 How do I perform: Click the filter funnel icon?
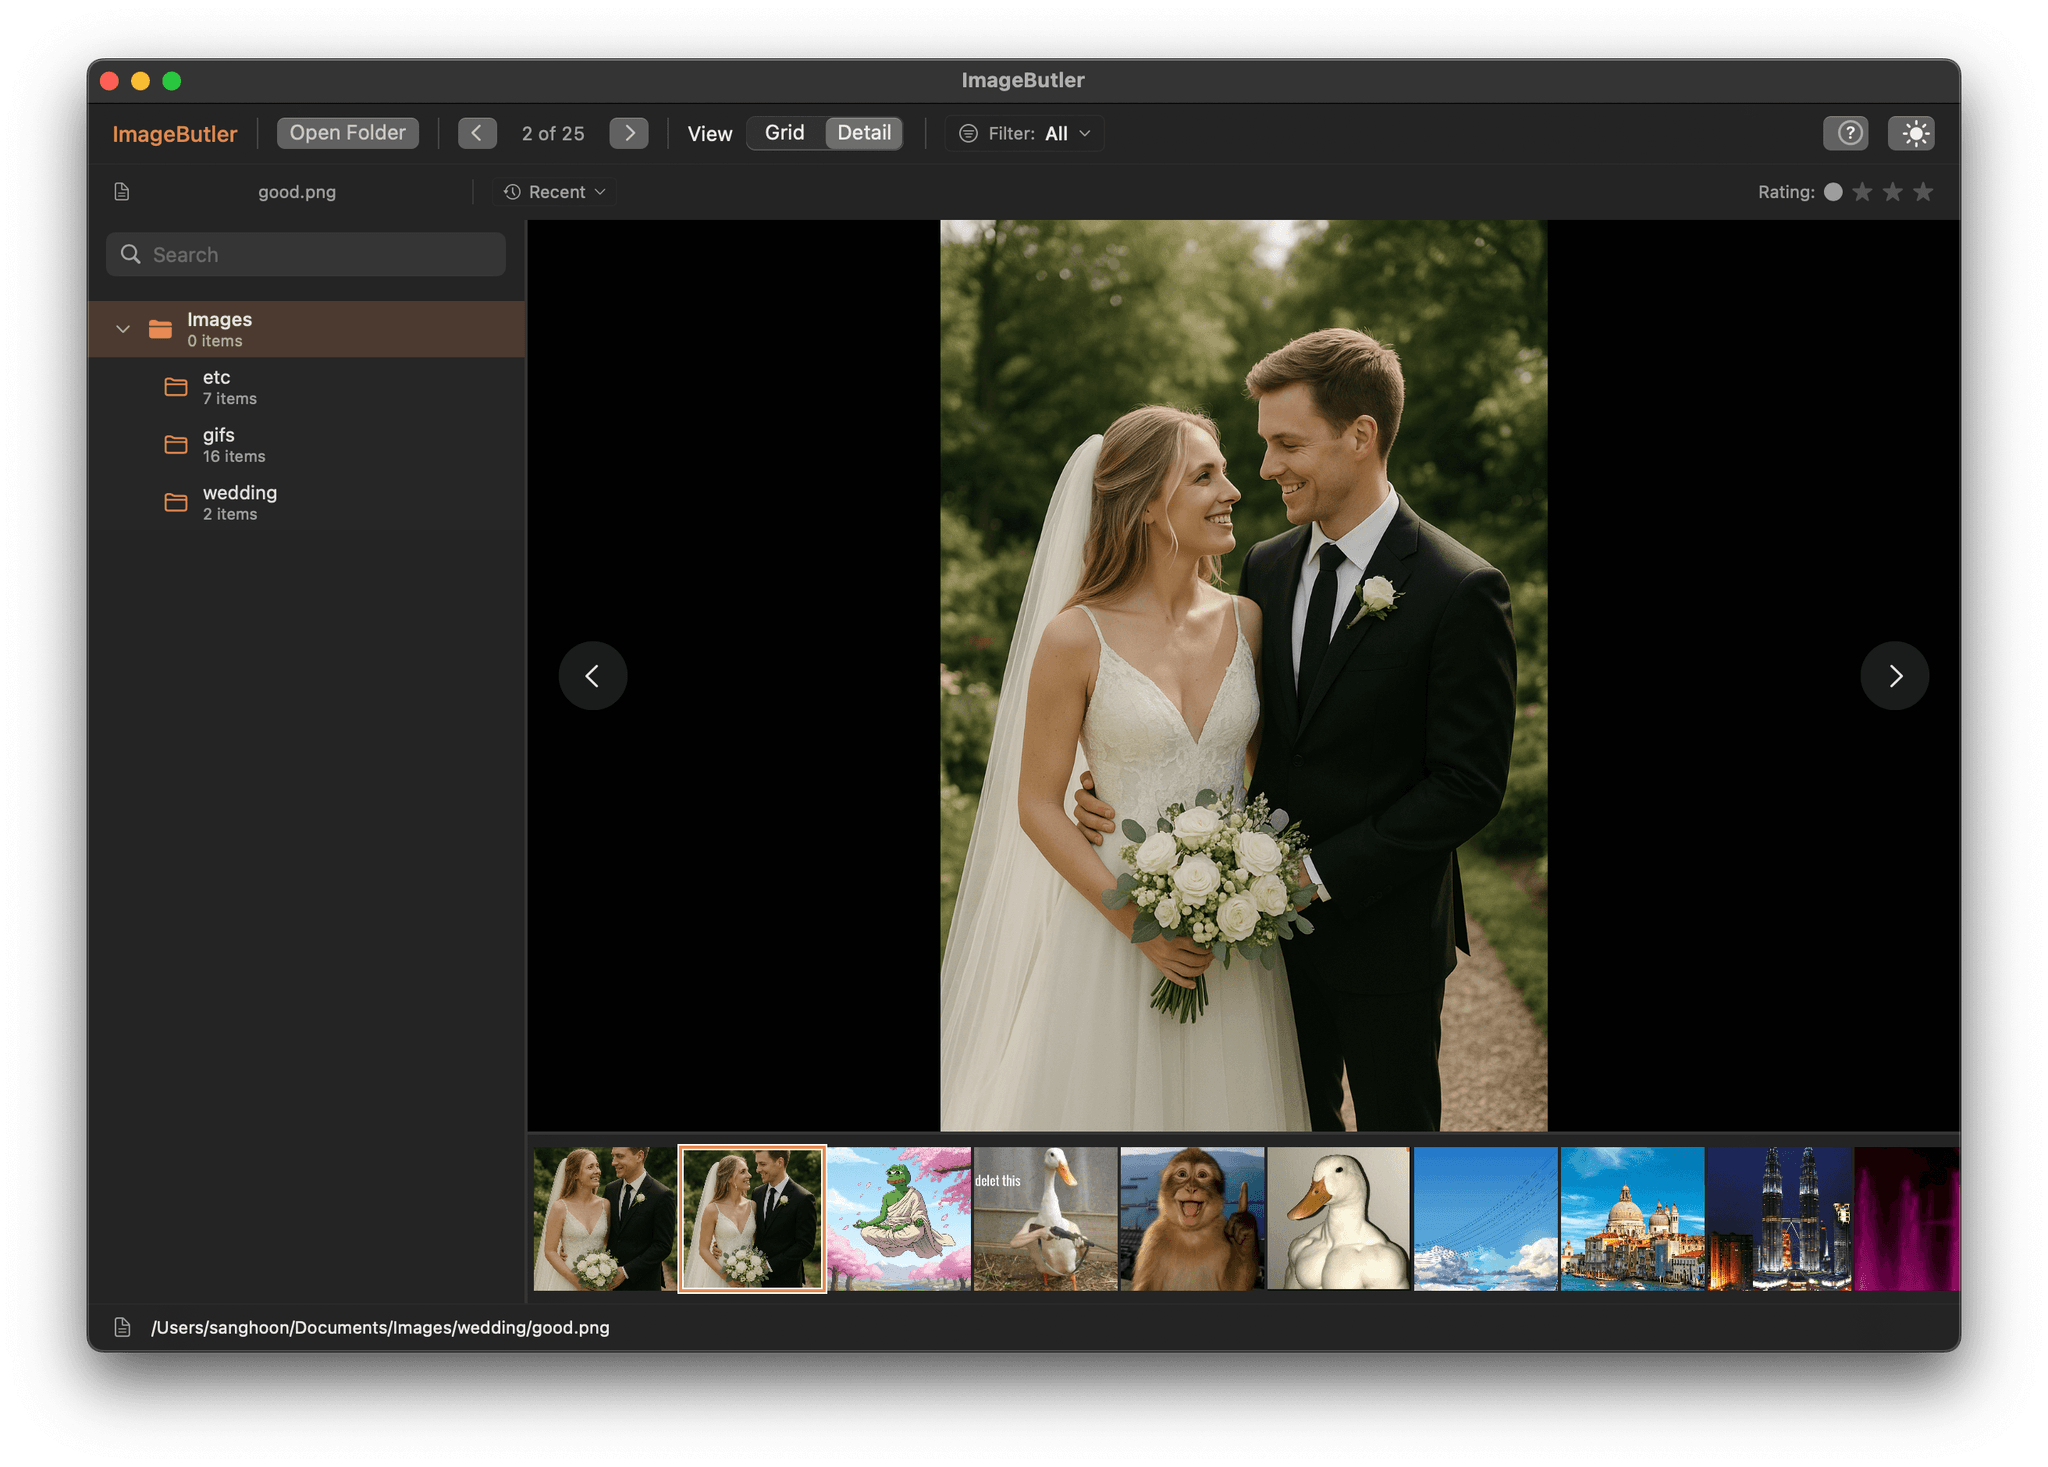(966, 132)
